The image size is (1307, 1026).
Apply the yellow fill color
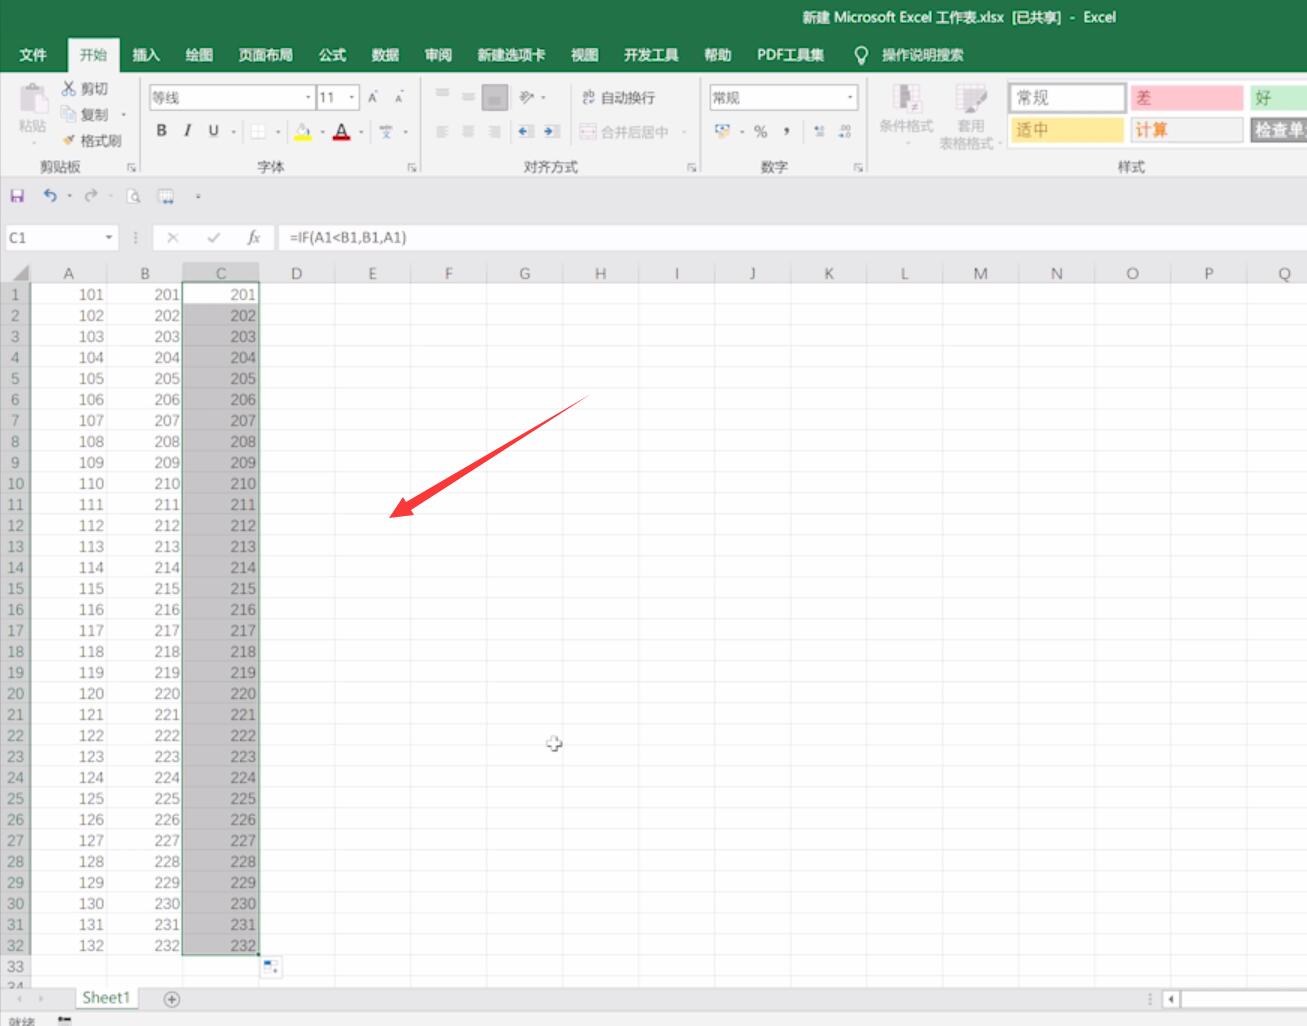click(303, 131)
